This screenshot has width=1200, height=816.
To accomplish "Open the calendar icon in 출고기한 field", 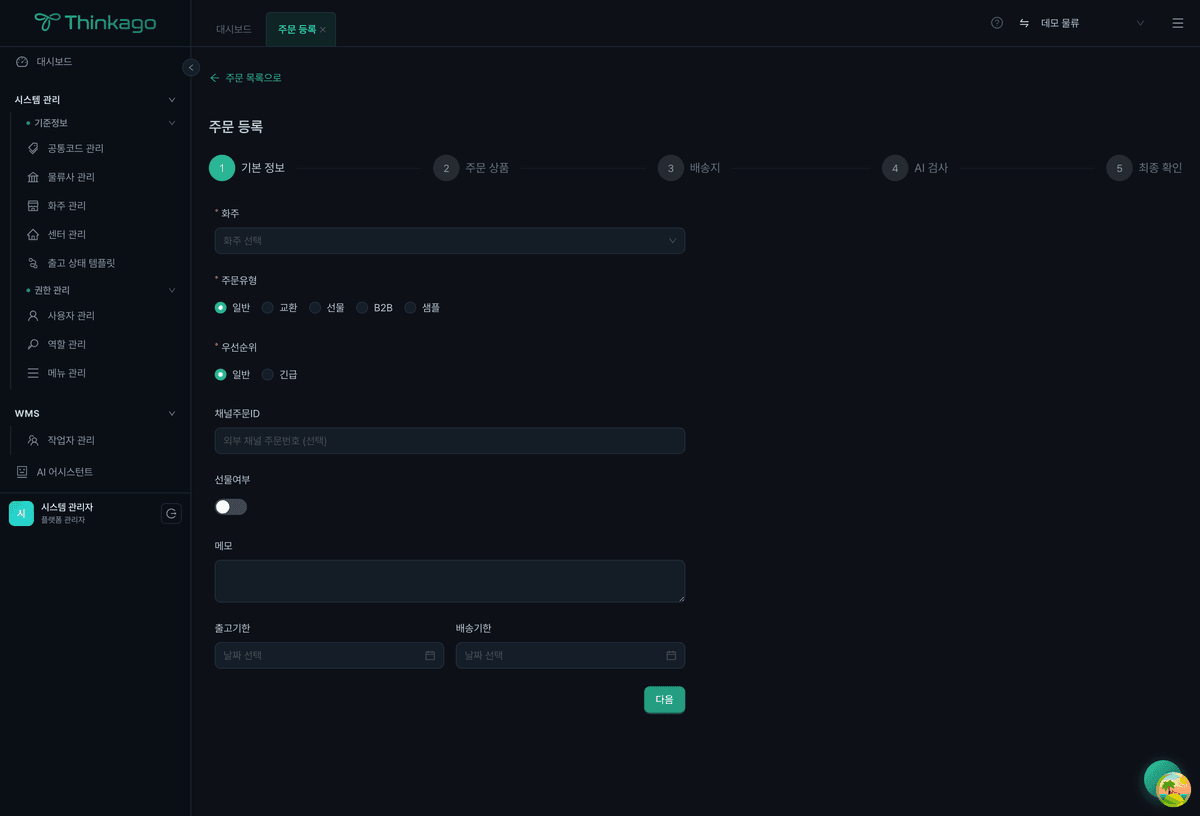I will click(x=430, y=656).
